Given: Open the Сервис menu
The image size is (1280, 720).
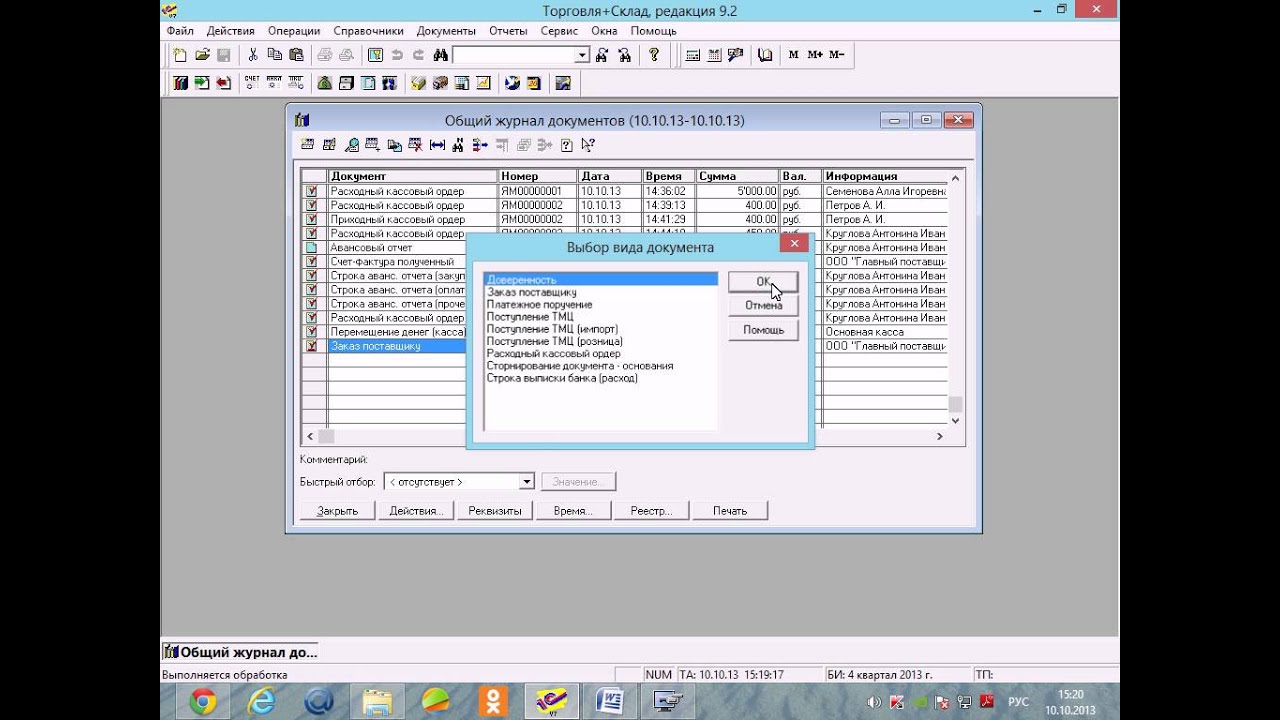Looking at the screenshot, I should coord(559,31).
